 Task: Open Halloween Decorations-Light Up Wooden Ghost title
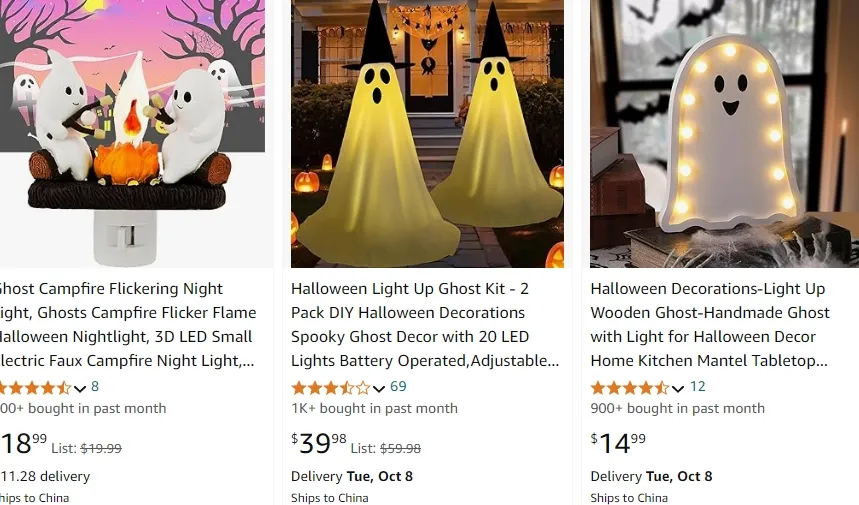click(x=710, y=324)
